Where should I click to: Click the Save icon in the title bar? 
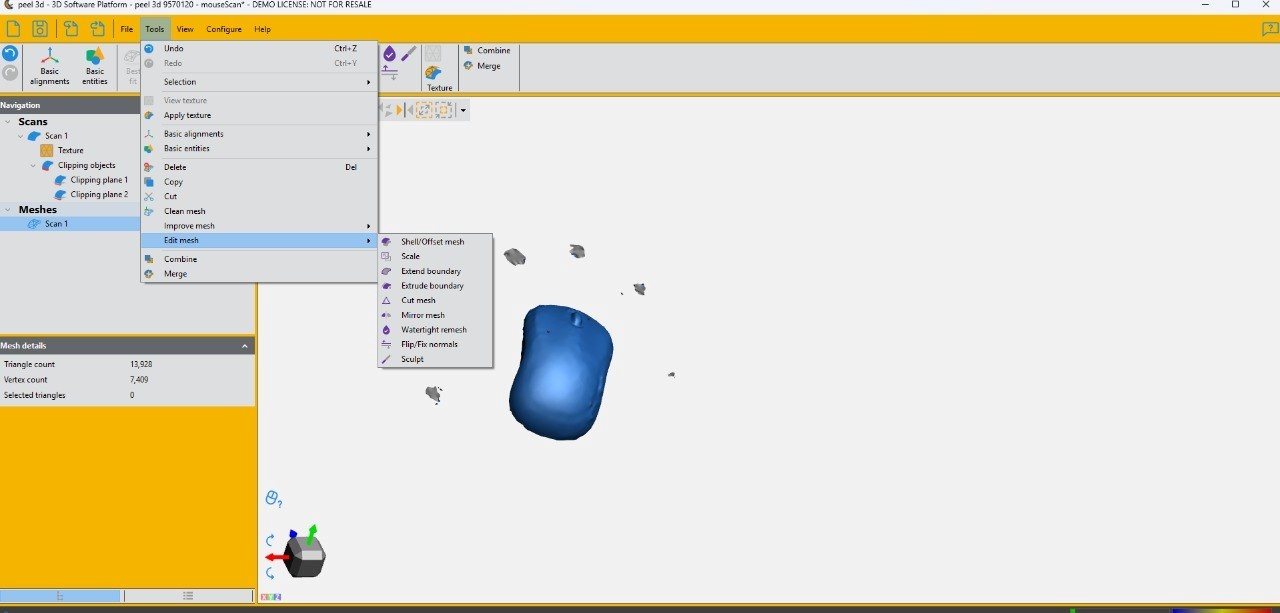pos(39,28)
